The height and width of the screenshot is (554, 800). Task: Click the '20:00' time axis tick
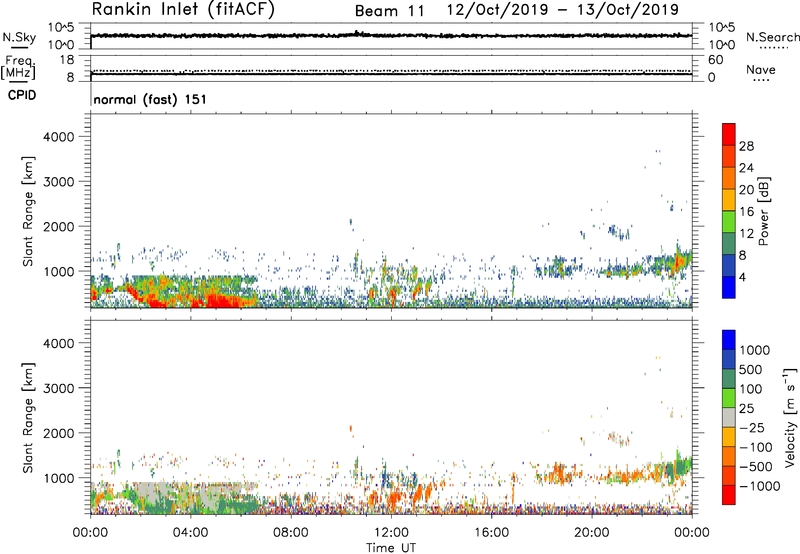pyautogui.click(x=592, y=533)
